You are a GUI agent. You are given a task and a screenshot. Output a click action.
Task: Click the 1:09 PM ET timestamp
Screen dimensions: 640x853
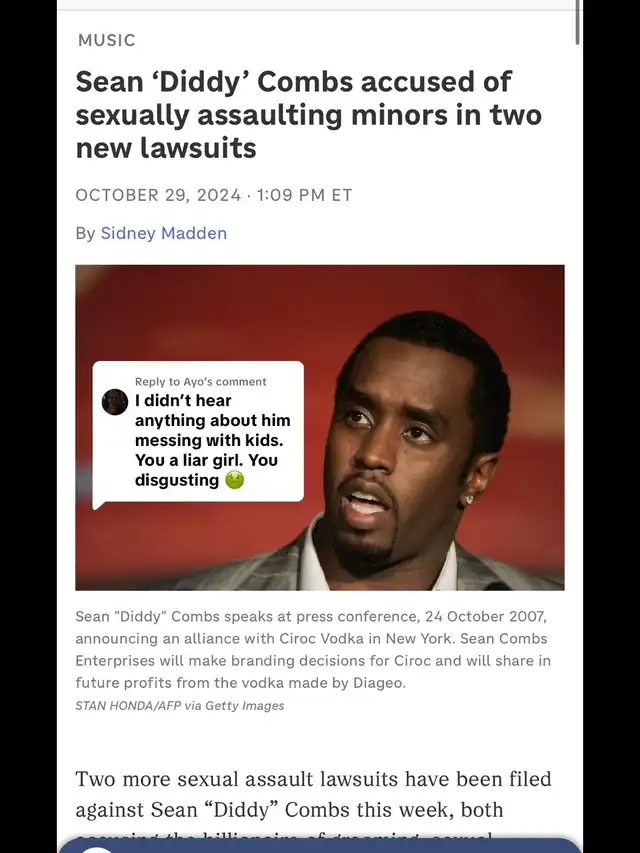pyautogui.click(x=304, y=195)
